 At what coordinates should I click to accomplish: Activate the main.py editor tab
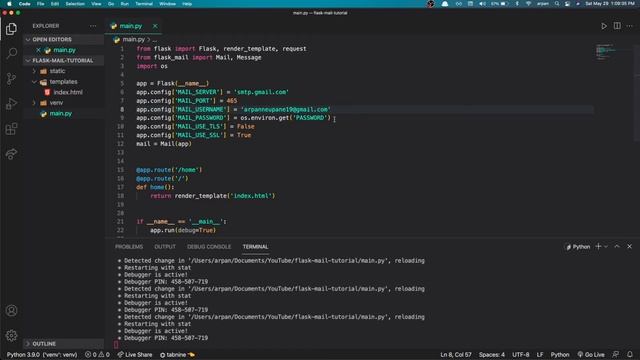[x=130, y=26]
